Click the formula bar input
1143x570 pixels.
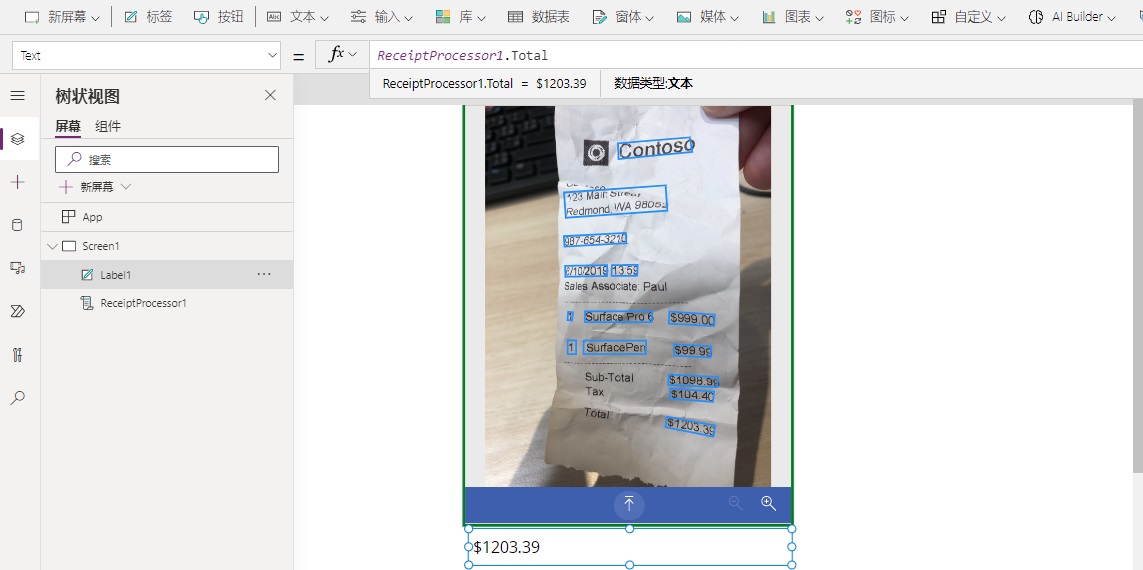[756, 55]
